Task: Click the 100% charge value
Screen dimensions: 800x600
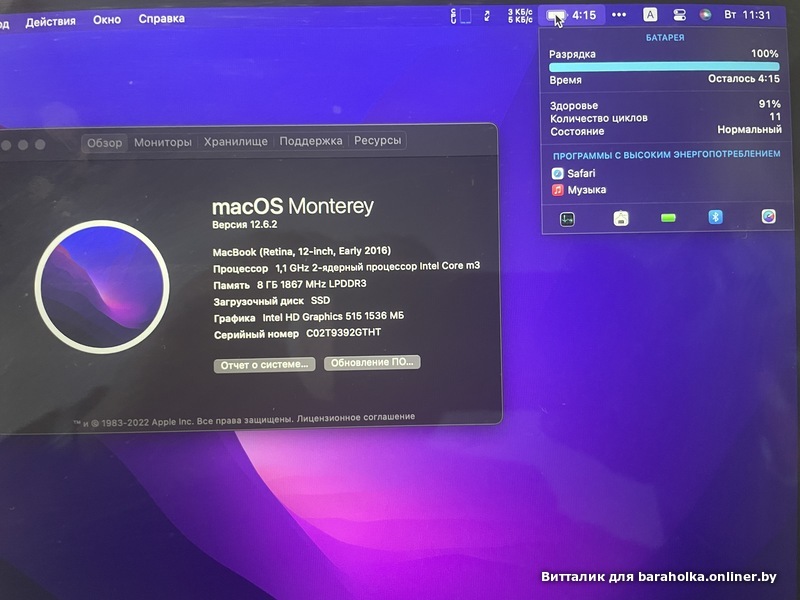Action: pos(764,54)
